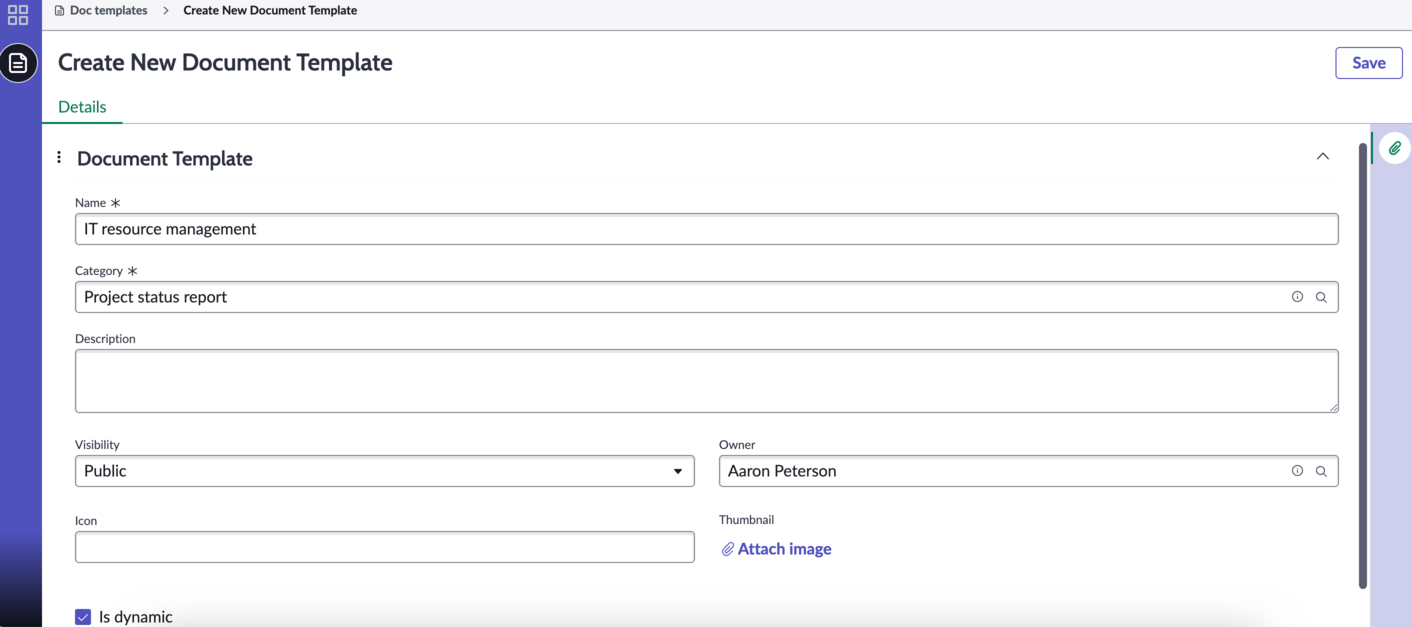
Task: Collapse the Document Template section
Action: click(x=1323, y=157)
